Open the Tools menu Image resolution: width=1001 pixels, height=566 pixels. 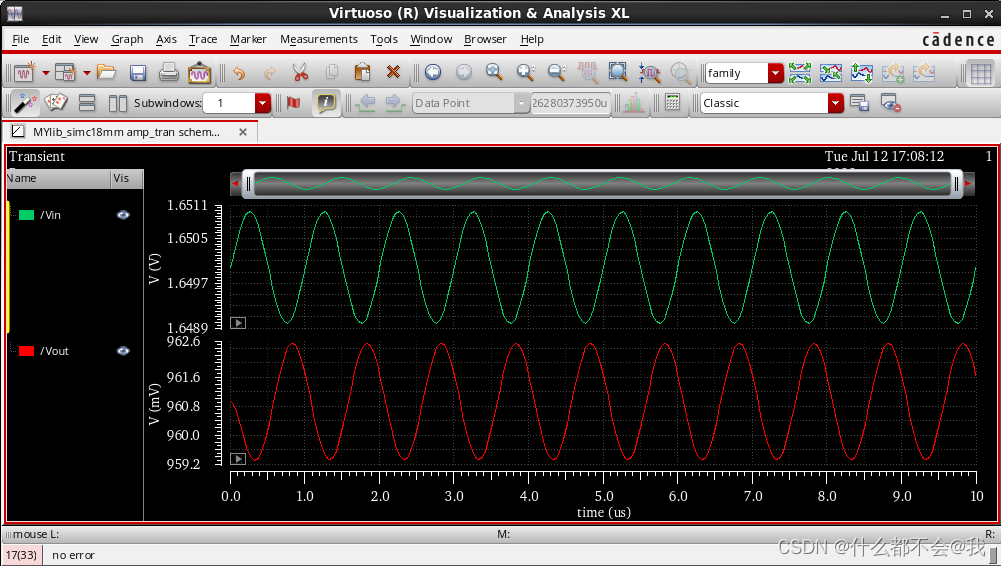tap(384, 39)
